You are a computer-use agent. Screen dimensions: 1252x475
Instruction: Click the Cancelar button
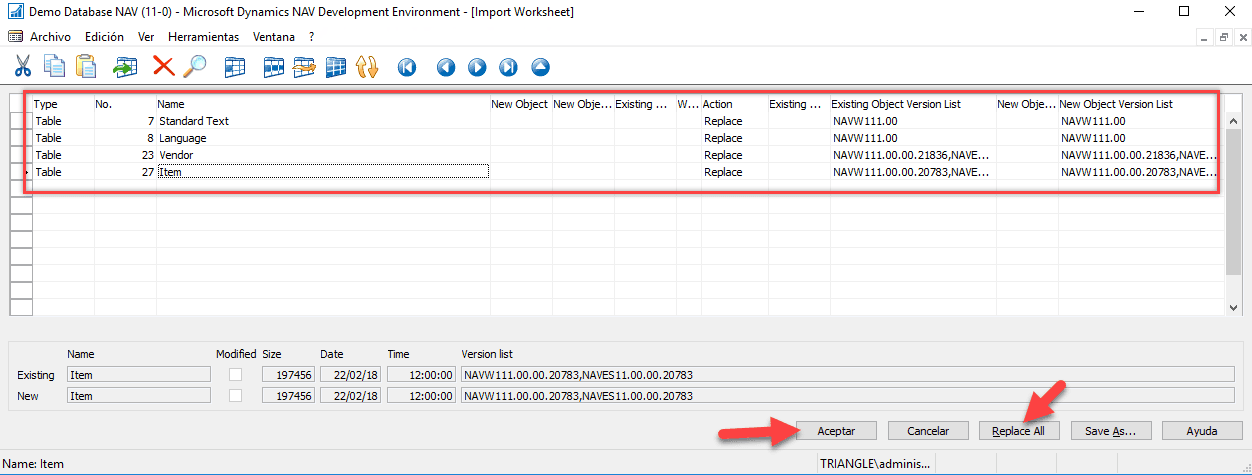(928, 431)
